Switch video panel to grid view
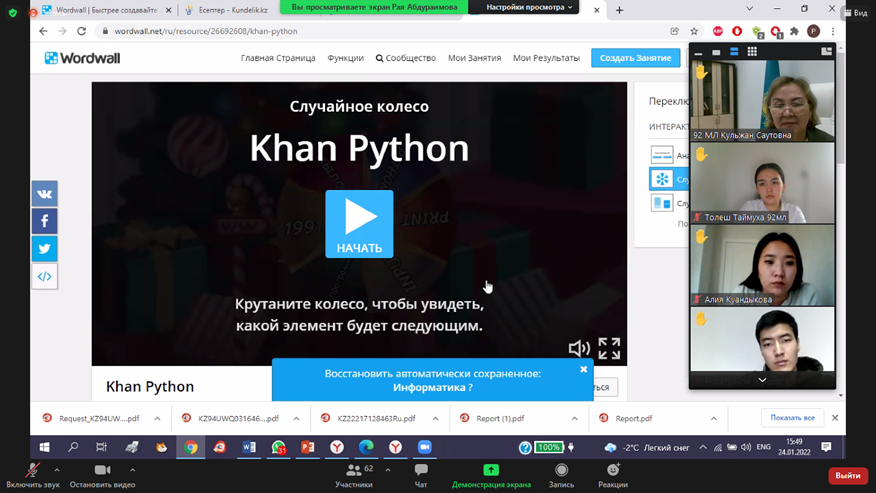The image size is (876, 493). 752,51
